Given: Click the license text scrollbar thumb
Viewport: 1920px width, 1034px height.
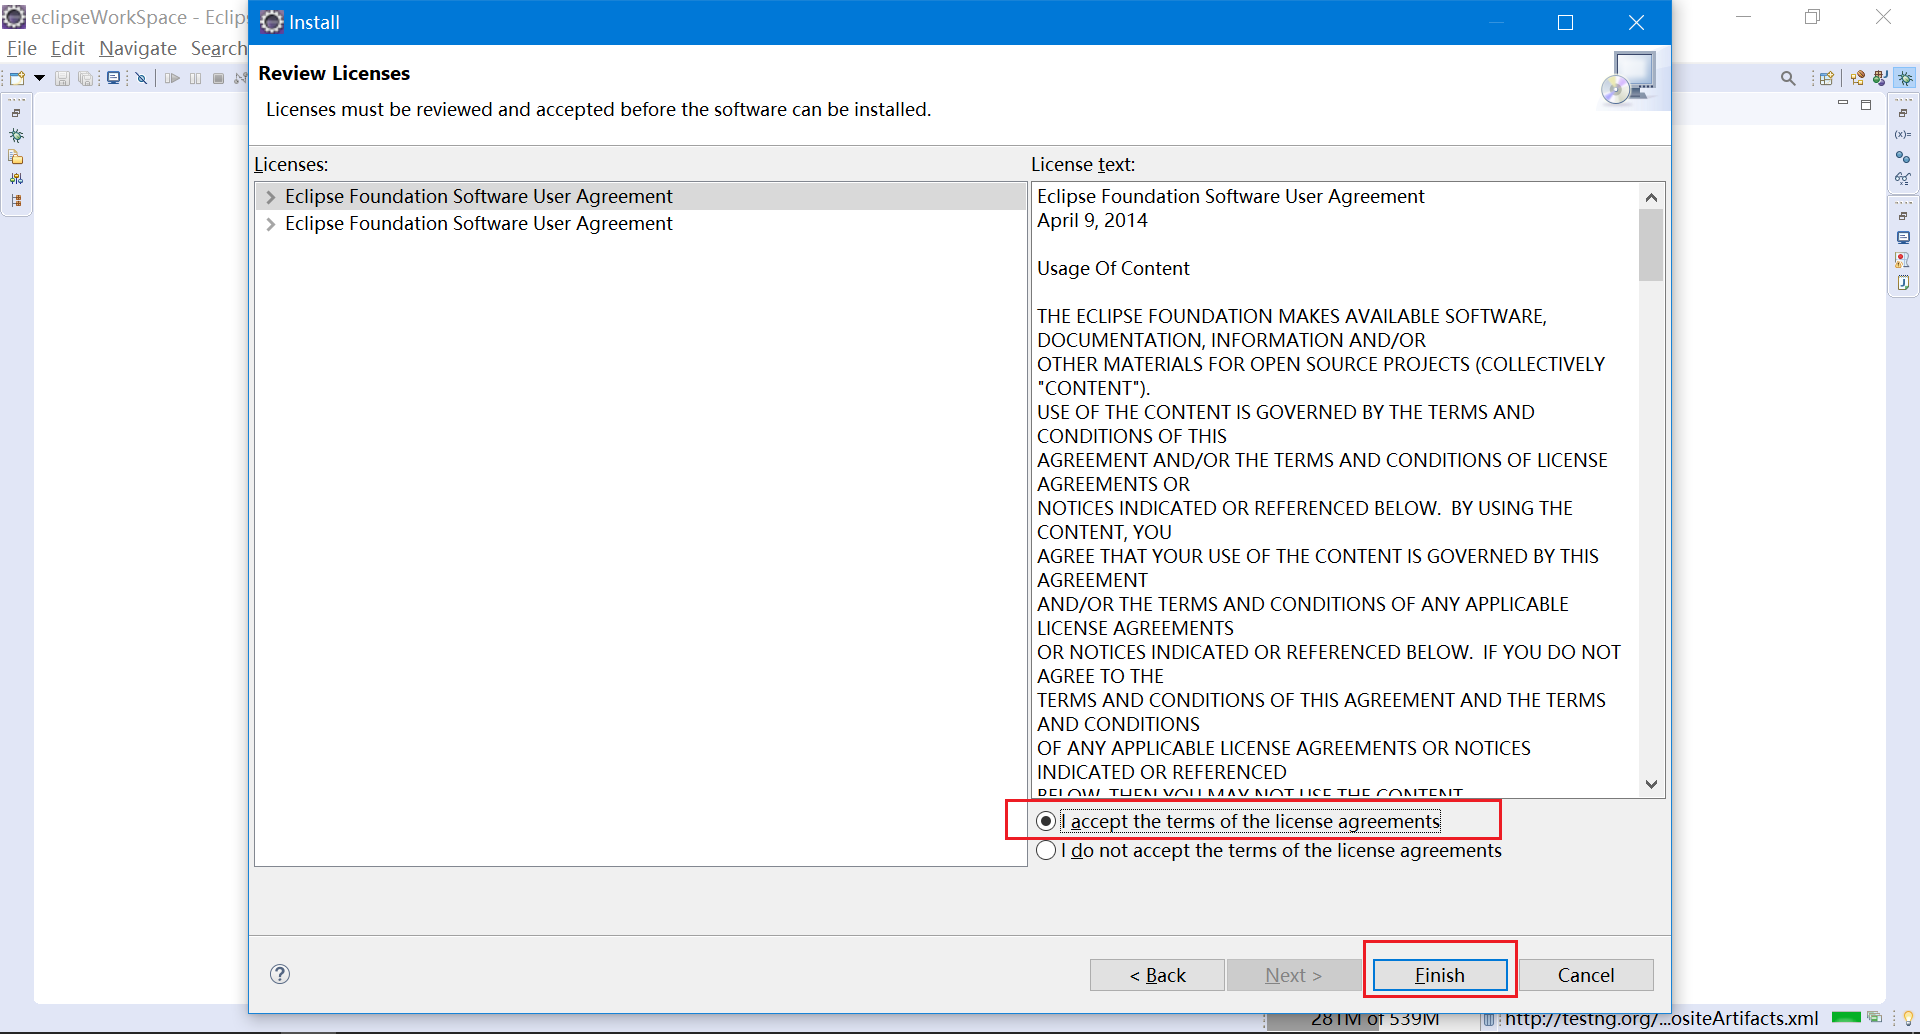Looking at the screenshot, I should click(x=1651, y=245).
